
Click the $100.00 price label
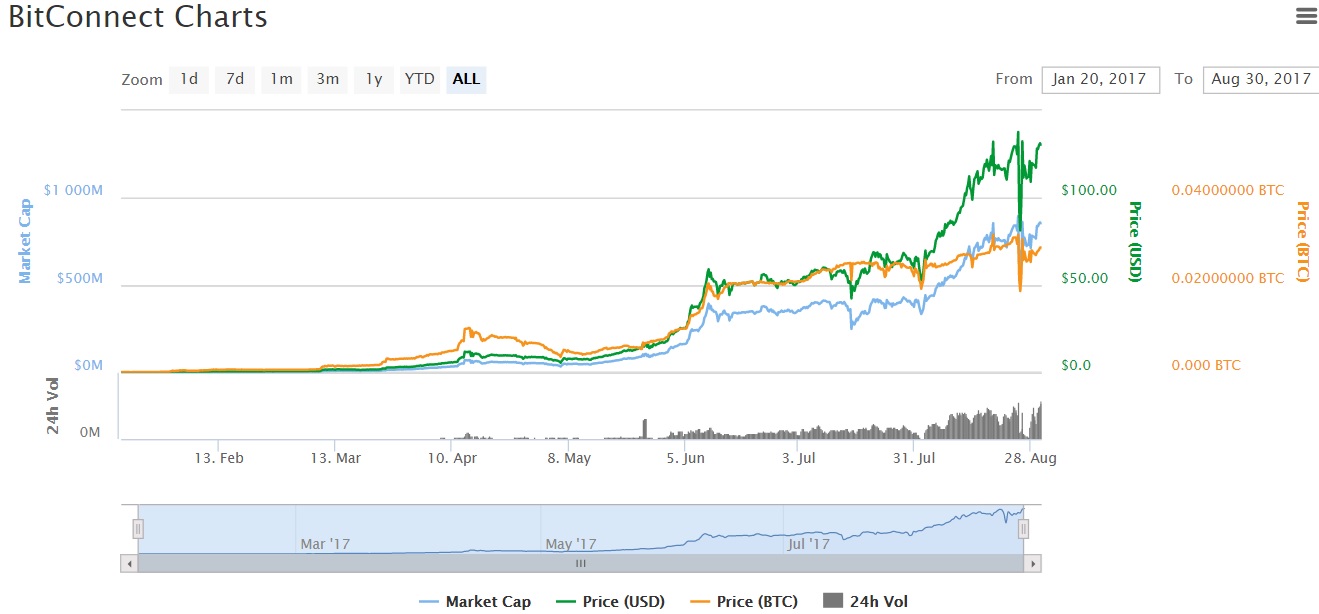click(x=1089, y=190)
